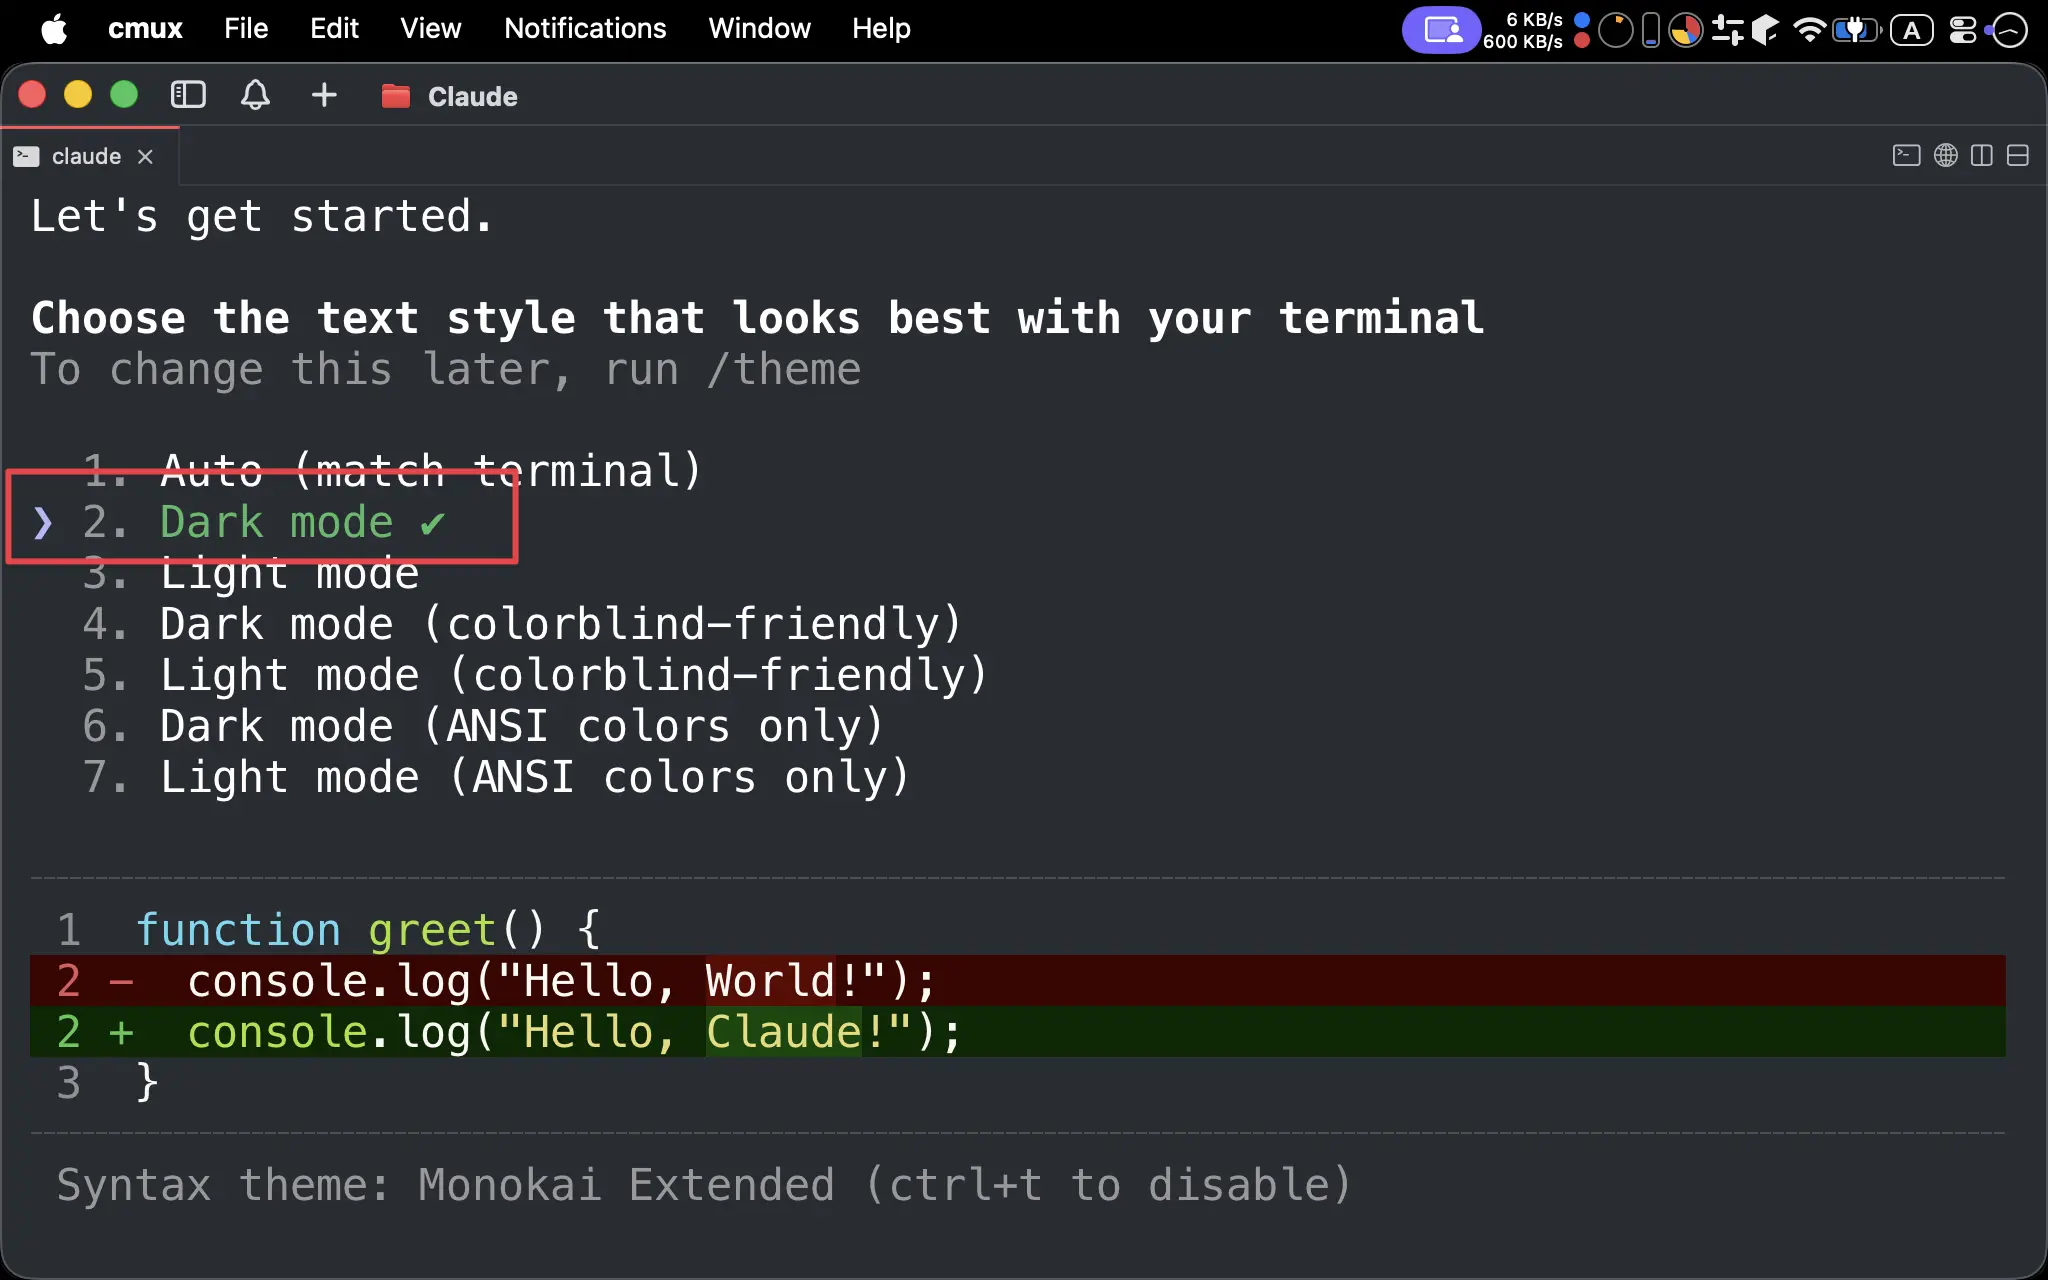Viewport: 2048px width, 1280px height.
Task: Open the Help menu
Action: [881, 29]
